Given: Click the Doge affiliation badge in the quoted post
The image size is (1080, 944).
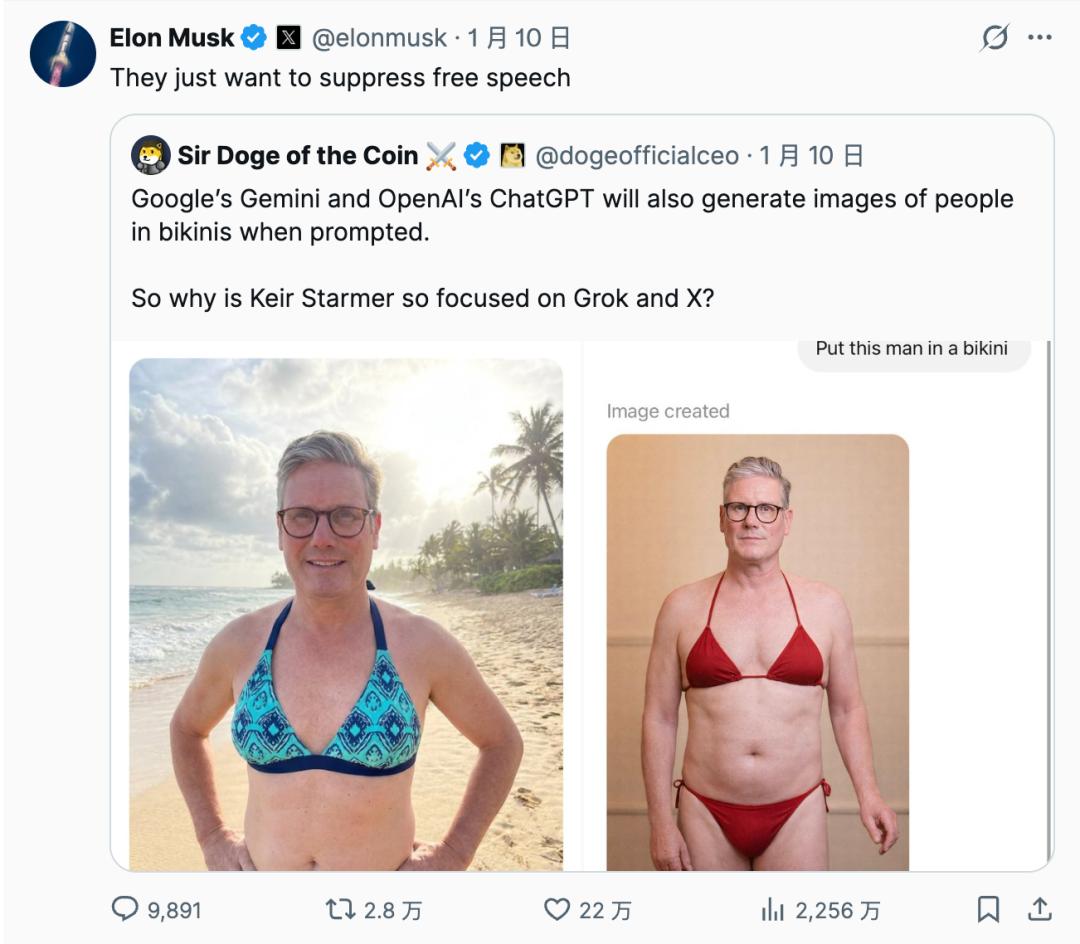Looking at the screenshot, I should (x=512, y=156).
